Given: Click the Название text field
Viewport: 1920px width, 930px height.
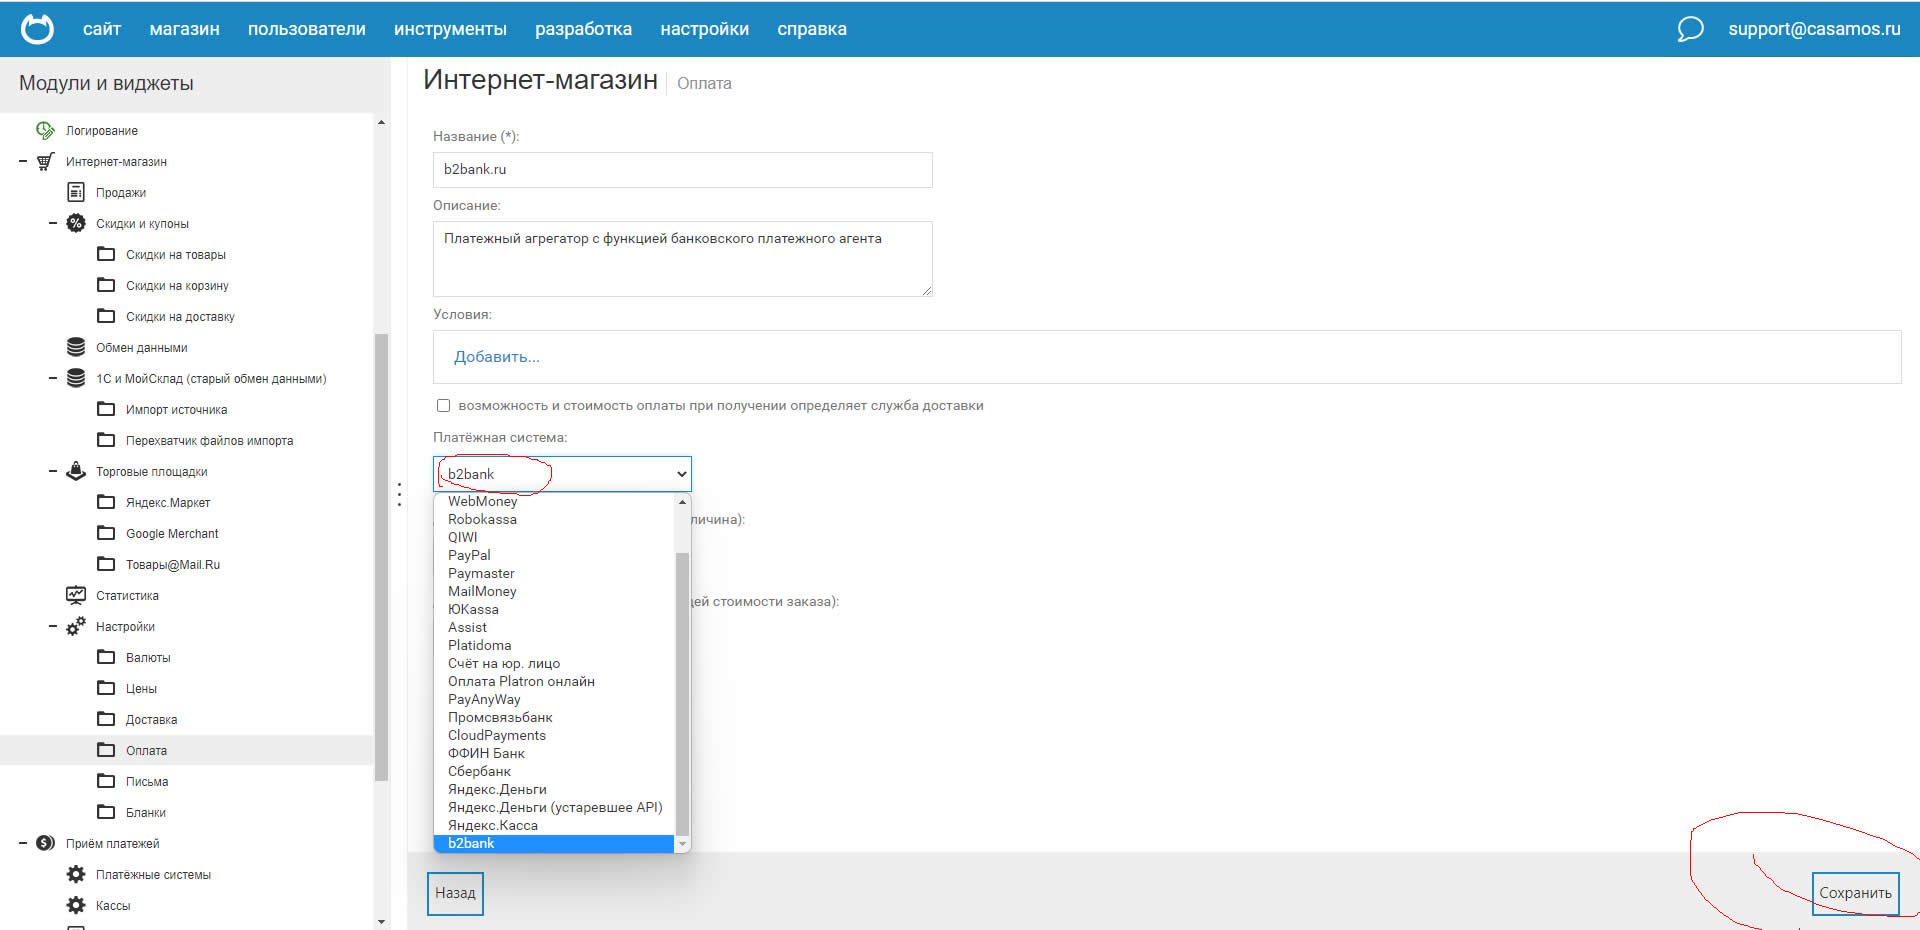Looking at the screenshot, I should point(682,169).
